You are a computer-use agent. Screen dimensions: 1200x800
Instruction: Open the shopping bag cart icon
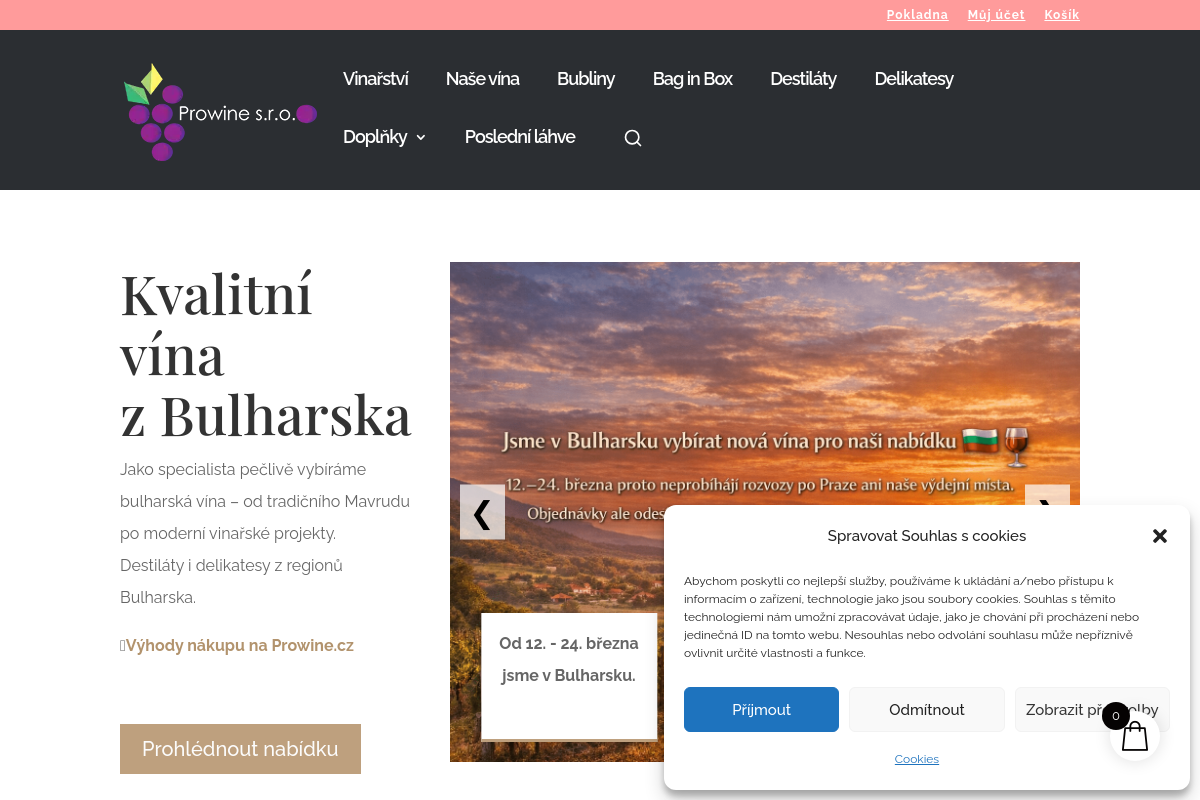(x=1135, y=736)
